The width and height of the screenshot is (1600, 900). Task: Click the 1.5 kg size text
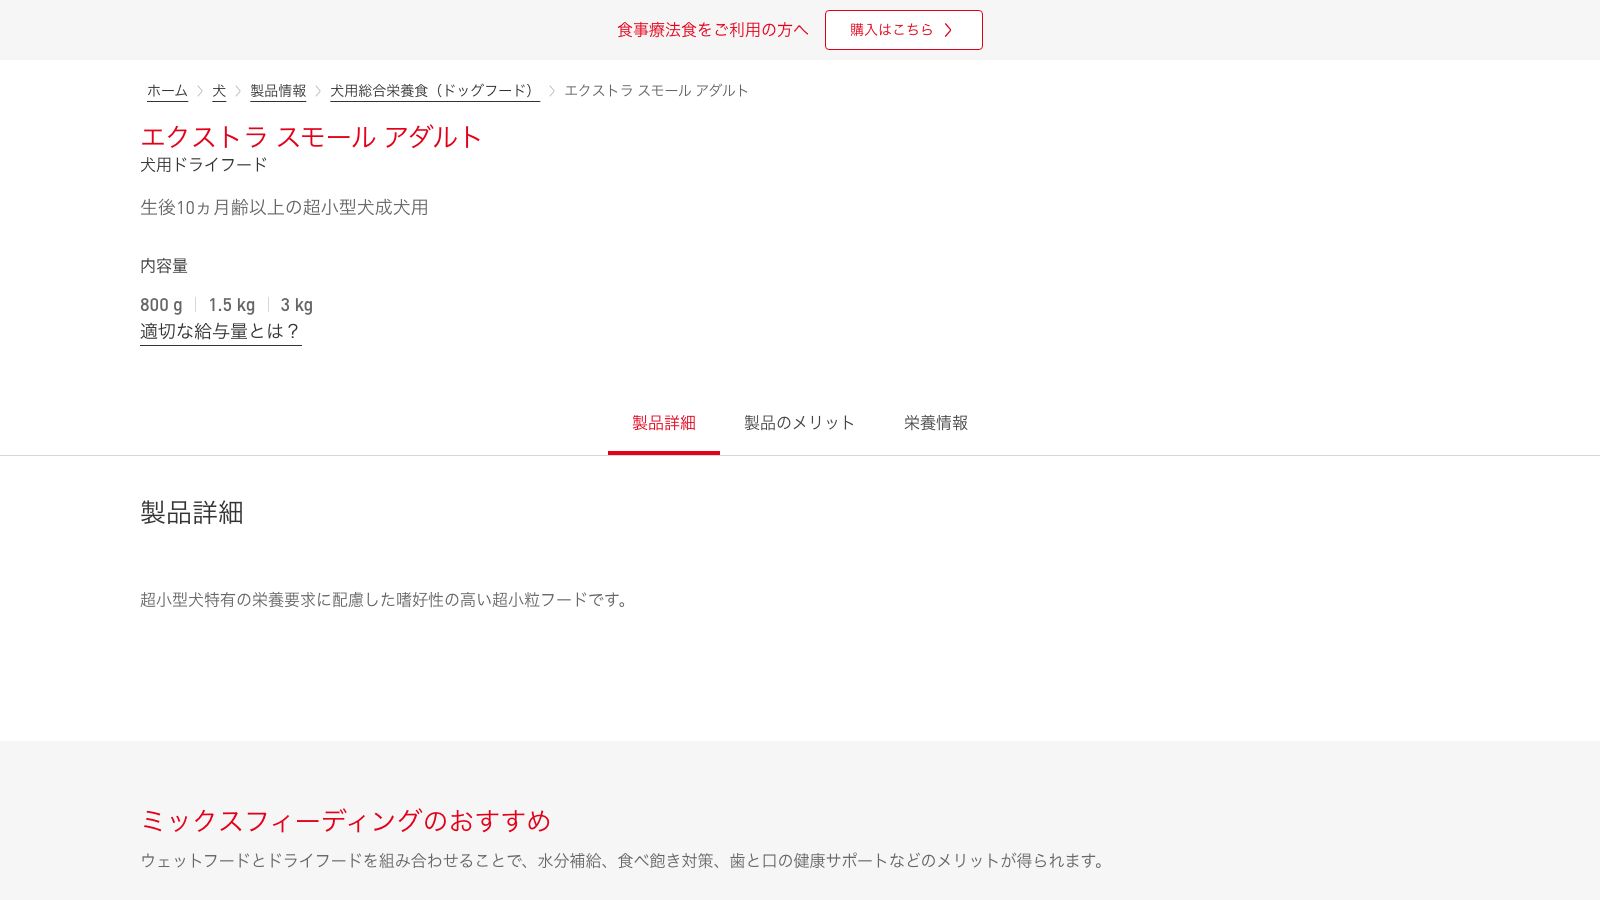pos(232,305)
